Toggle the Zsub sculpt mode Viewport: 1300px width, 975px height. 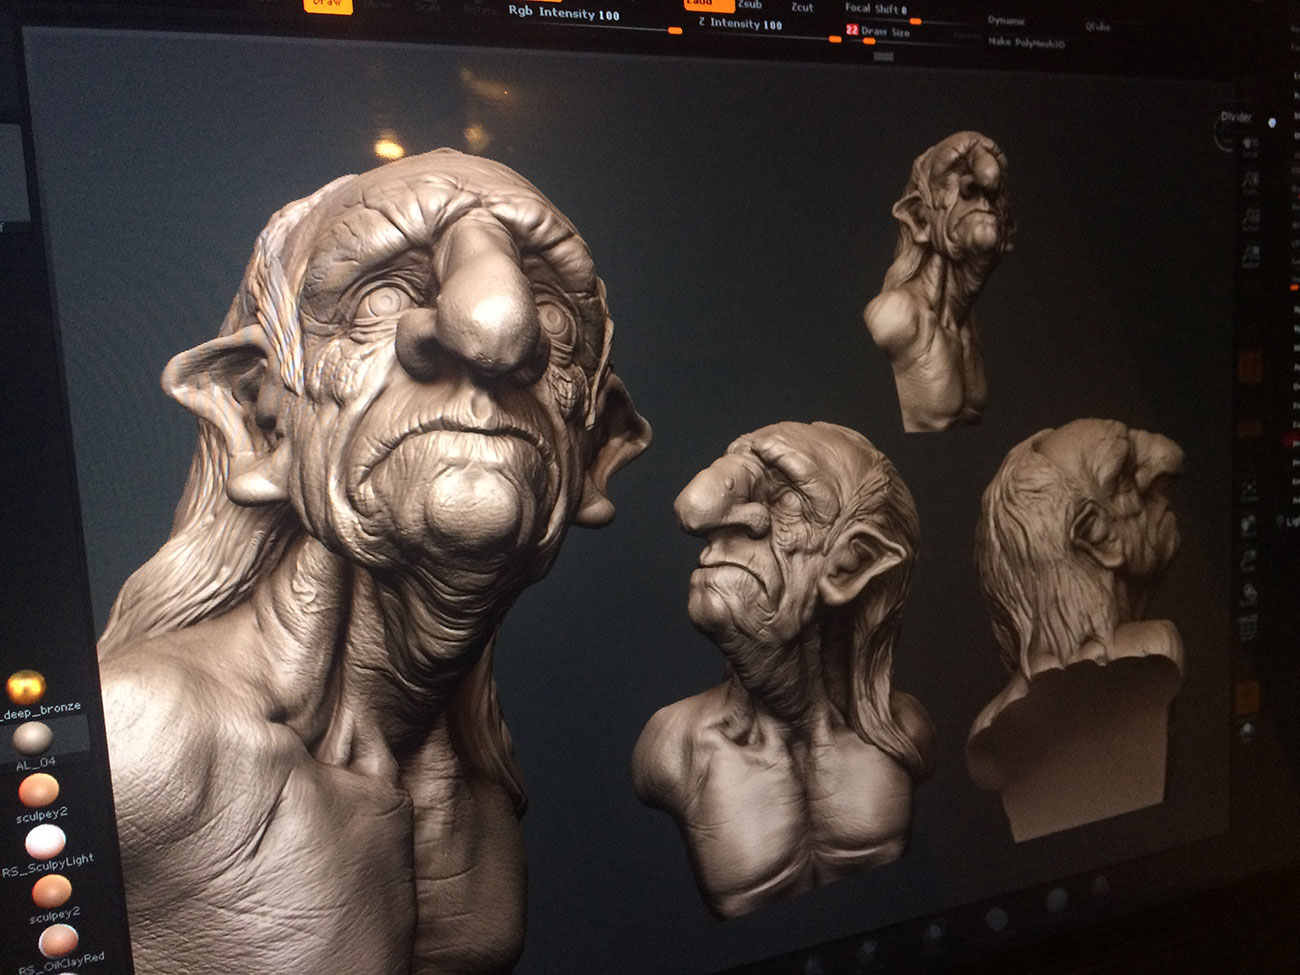750,5
